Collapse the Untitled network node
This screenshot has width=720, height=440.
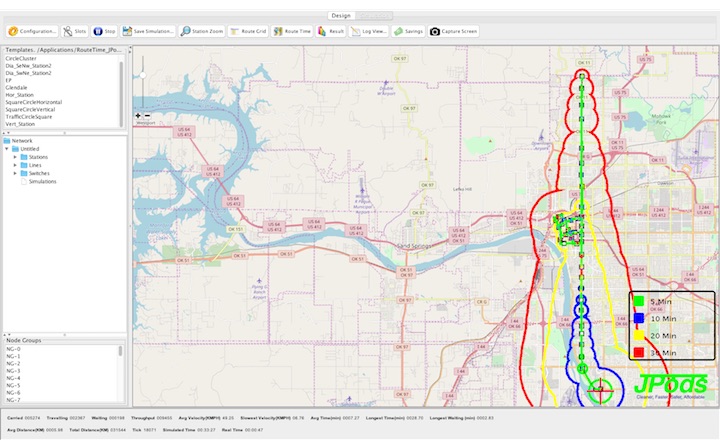pos(8,149)
